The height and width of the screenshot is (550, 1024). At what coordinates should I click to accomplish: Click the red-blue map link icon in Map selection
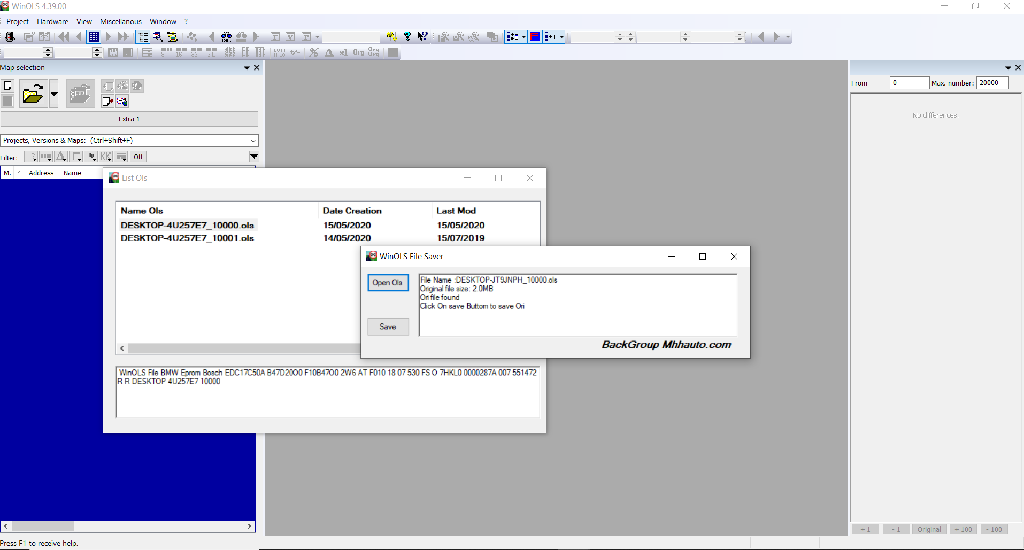click(x=122, y=101)
